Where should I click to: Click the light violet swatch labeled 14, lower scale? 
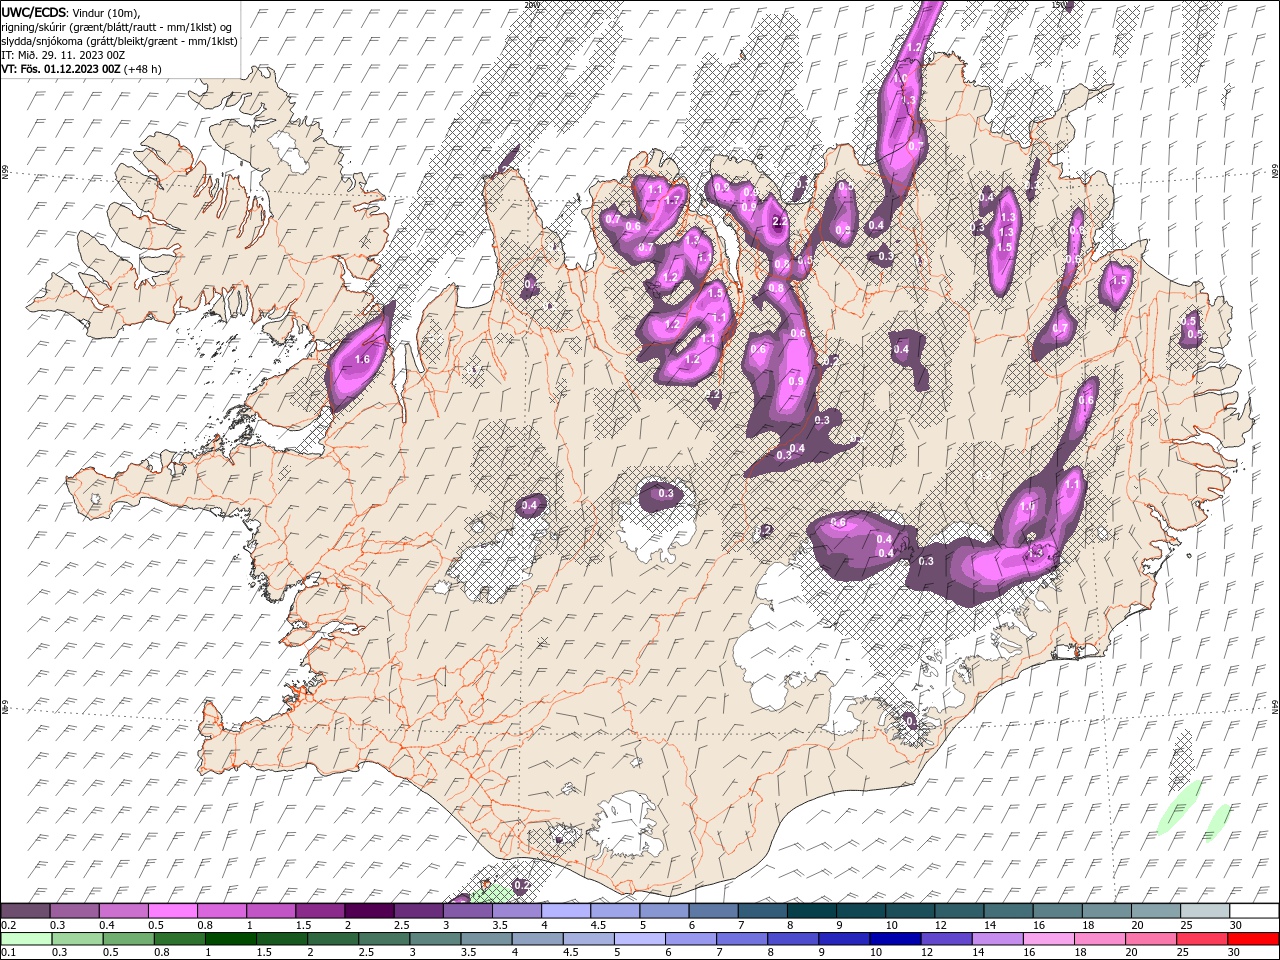997,939
